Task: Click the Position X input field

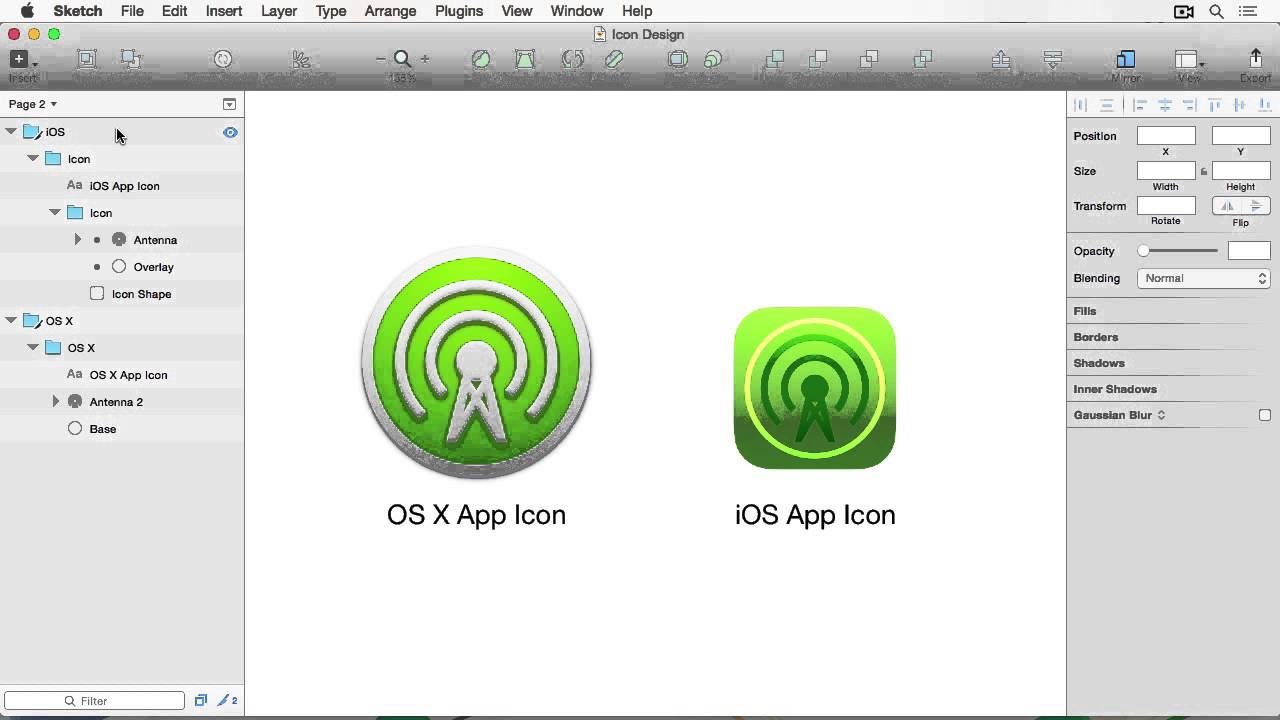Action: coord(1166,136)
